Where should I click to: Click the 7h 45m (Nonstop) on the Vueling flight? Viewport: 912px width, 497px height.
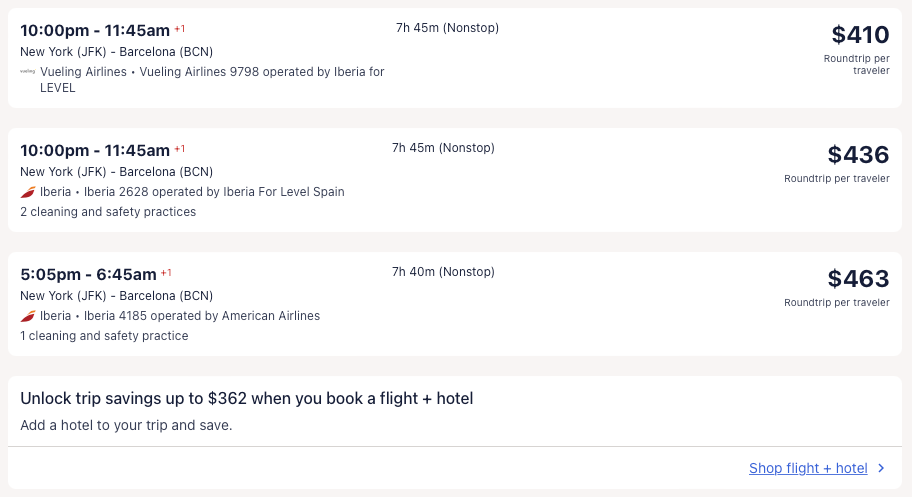(x=447, y=28)
